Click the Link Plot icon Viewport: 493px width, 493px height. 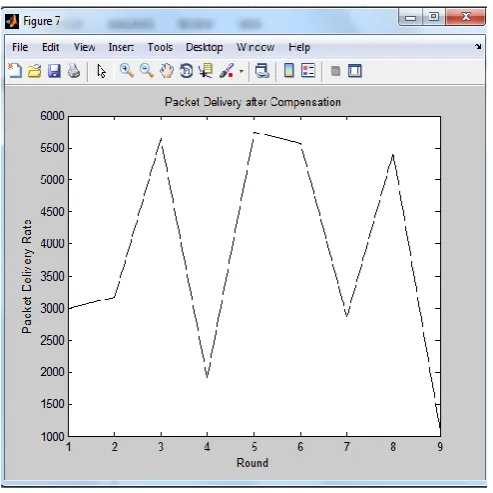tap(262, 71)
